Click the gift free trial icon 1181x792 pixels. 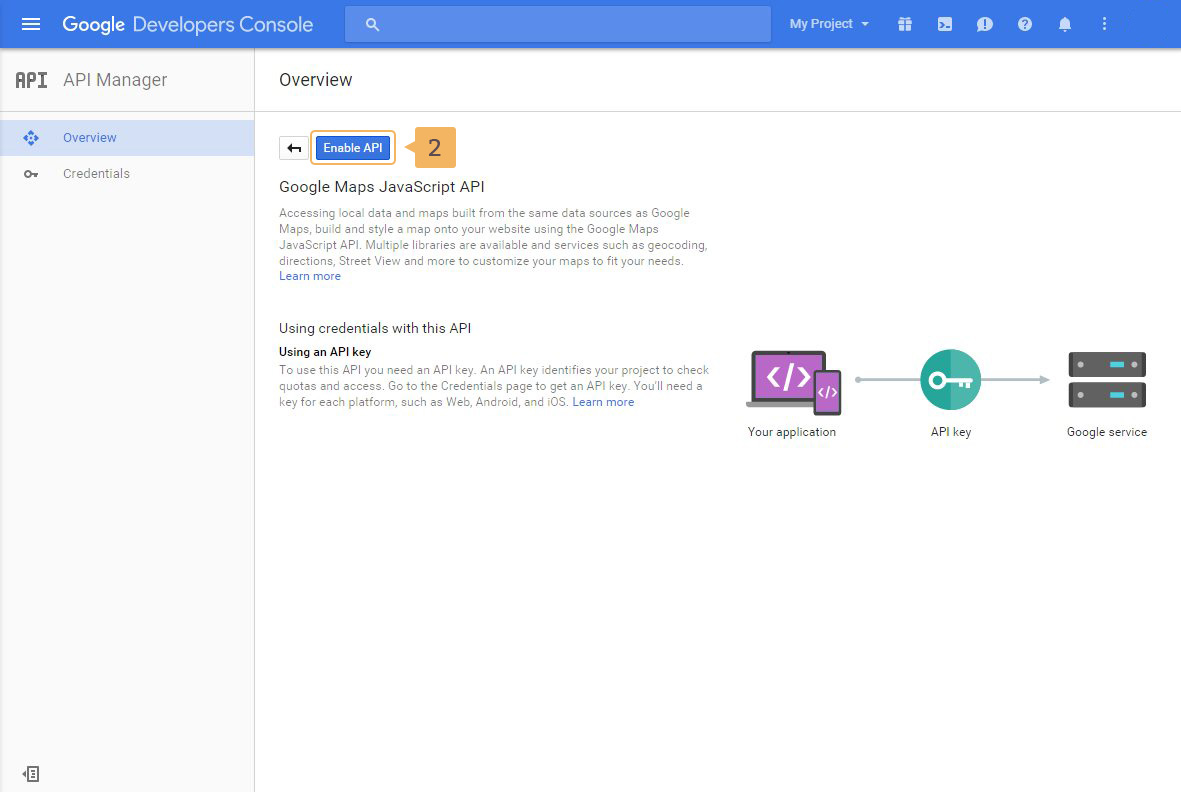(x=905, y=24)
